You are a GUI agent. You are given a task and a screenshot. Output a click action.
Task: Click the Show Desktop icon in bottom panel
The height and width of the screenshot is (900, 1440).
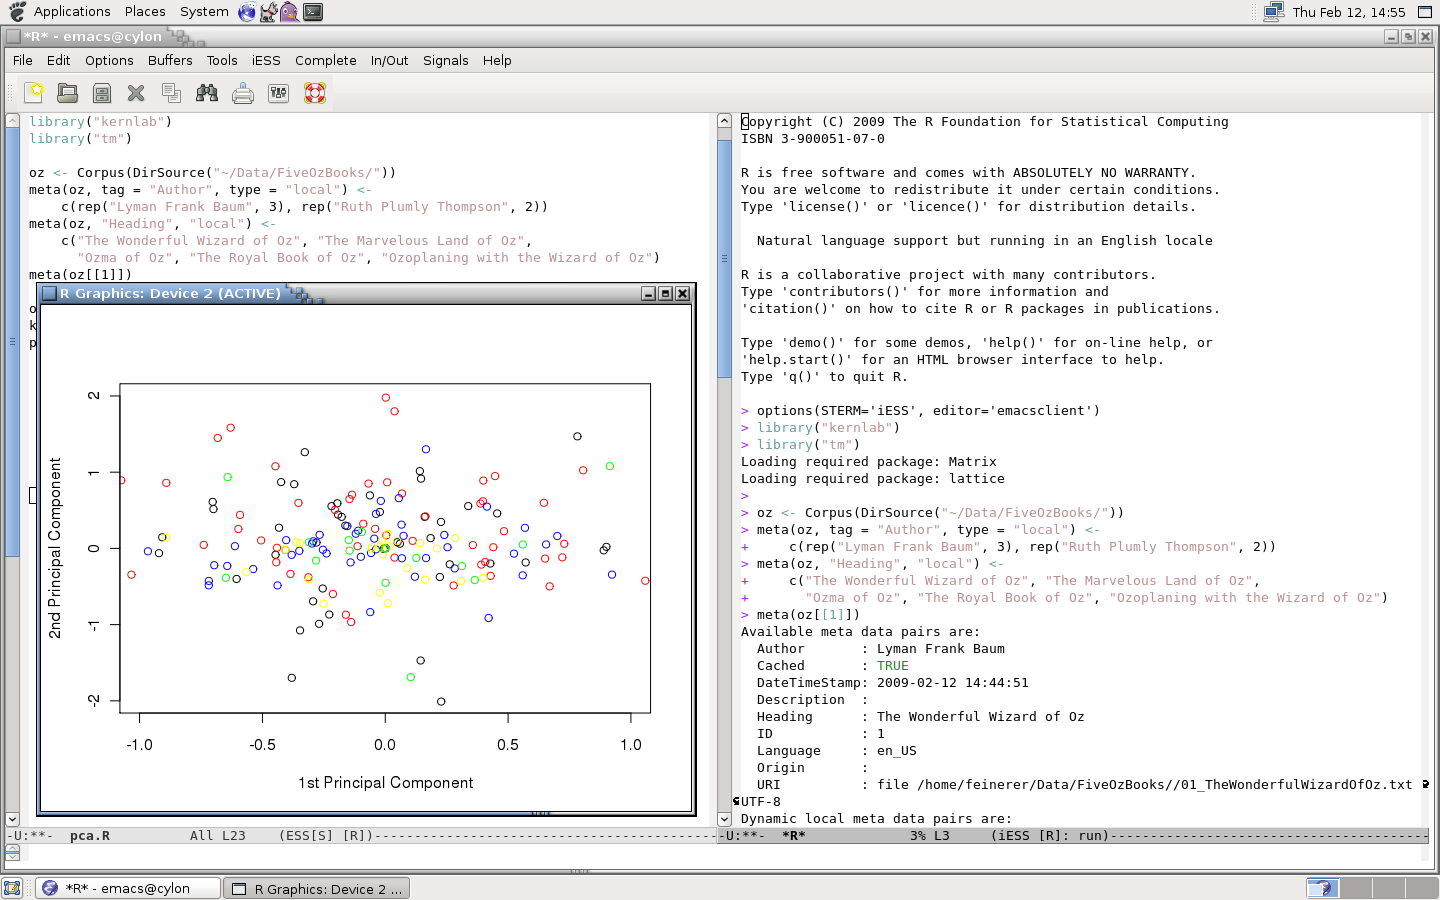[x=12, y=888]
